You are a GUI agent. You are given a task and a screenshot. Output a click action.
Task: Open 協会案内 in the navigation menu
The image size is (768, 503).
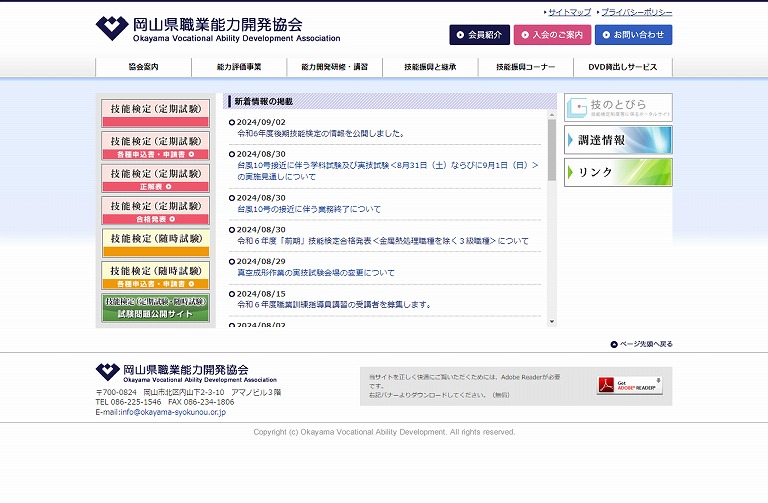point(144,67)
